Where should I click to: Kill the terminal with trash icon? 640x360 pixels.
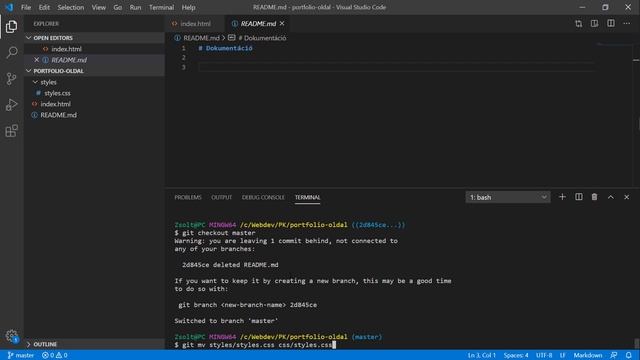point(594,197)
